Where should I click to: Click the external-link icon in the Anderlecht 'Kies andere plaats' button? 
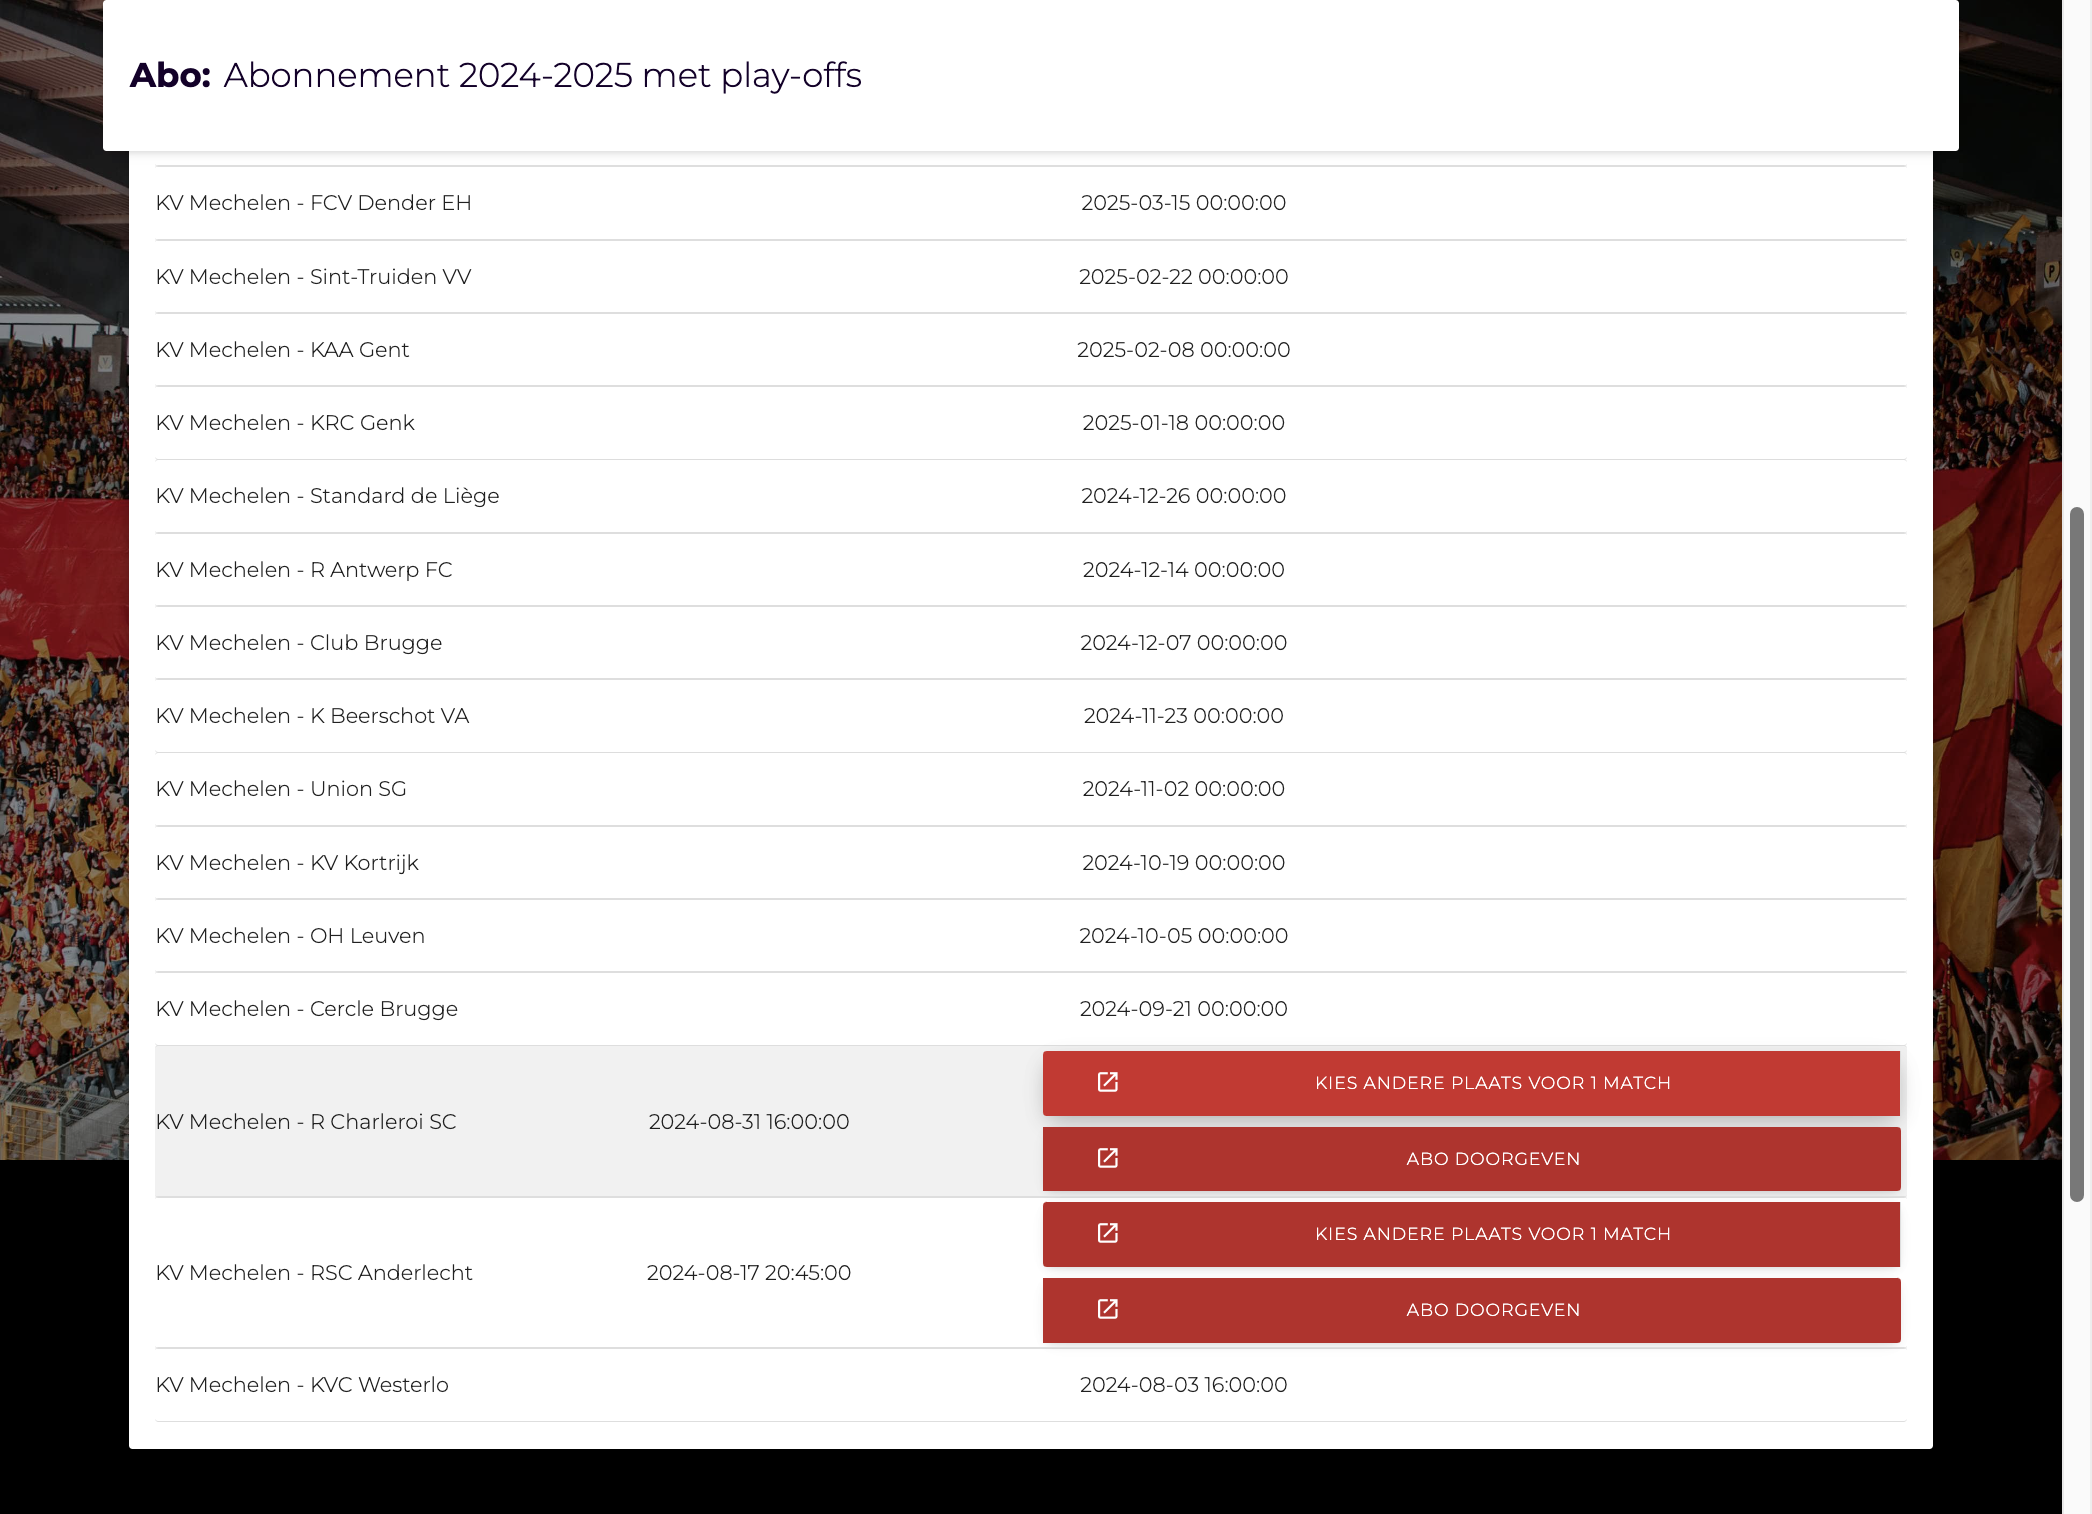[1107, 1233]
